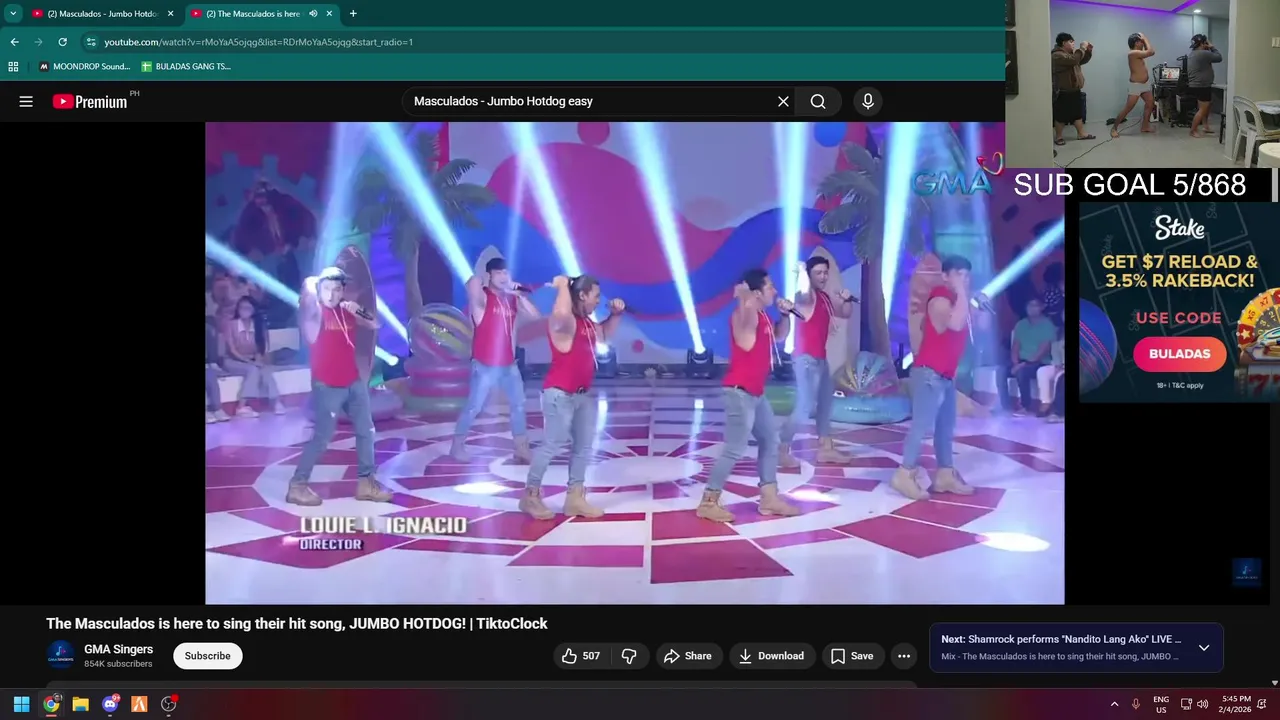Image resolution: width=1280 pixels, height=720 pixels.
Task: View site information icon in address bar
Action: 91,42
